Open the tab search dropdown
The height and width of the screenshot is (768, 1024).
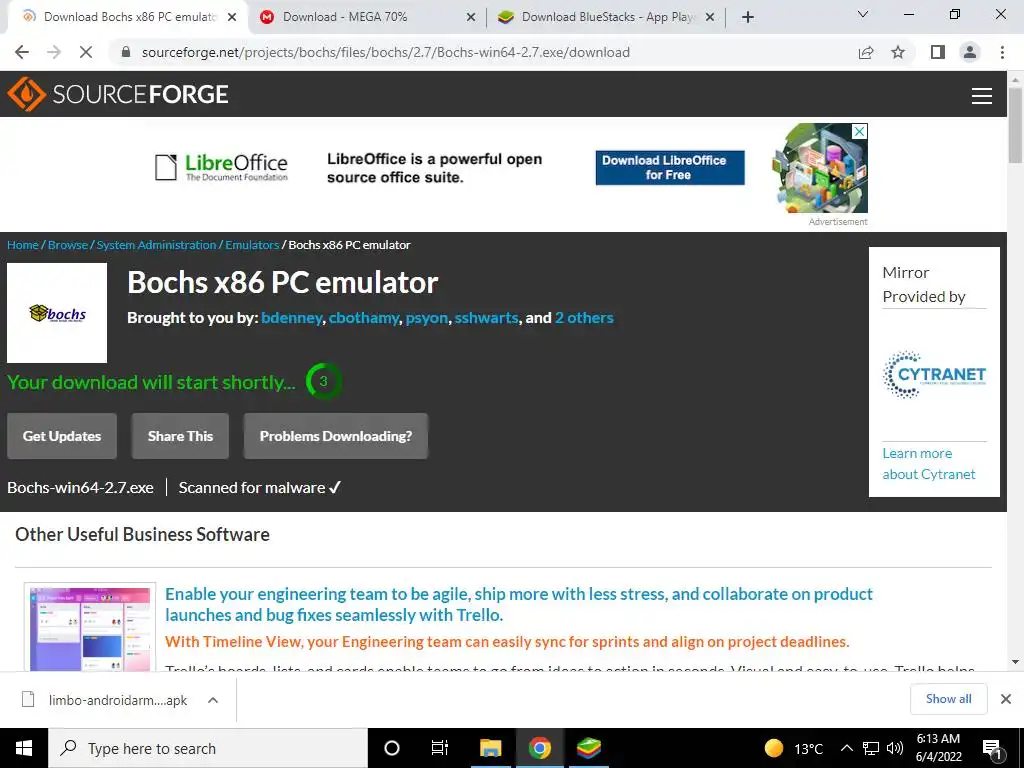(863, 14)
